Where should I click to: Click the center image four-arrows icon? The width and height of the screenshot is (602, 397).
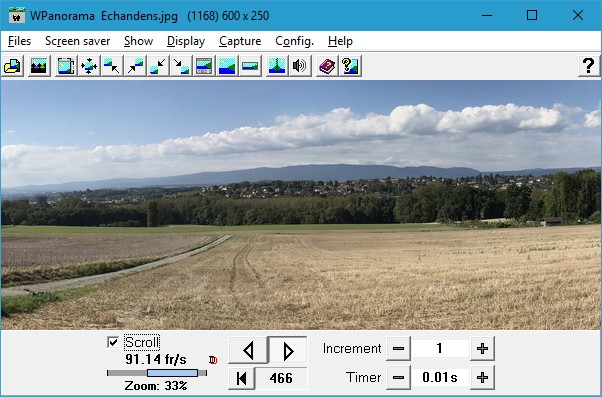89,66
